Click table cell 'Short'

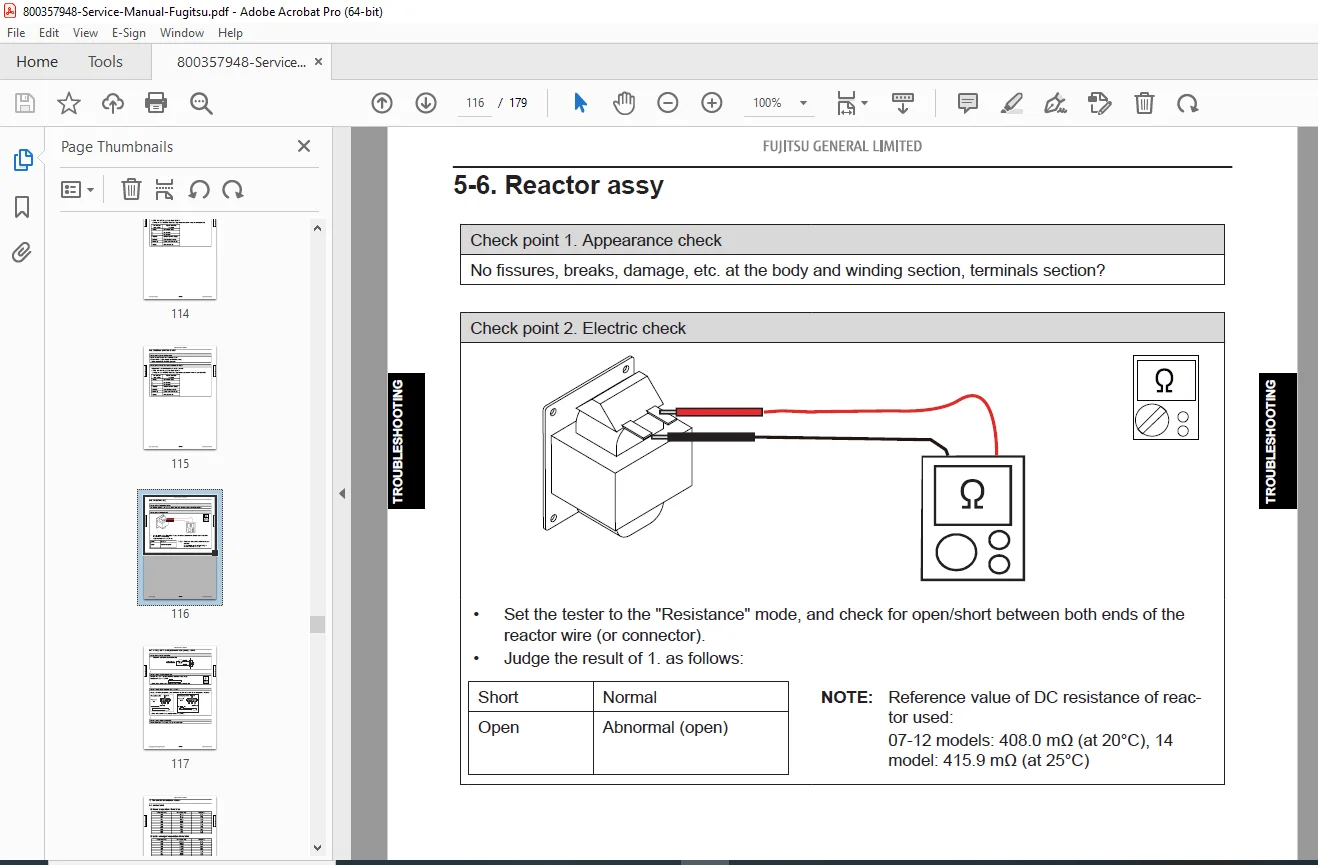pos(498,697)
